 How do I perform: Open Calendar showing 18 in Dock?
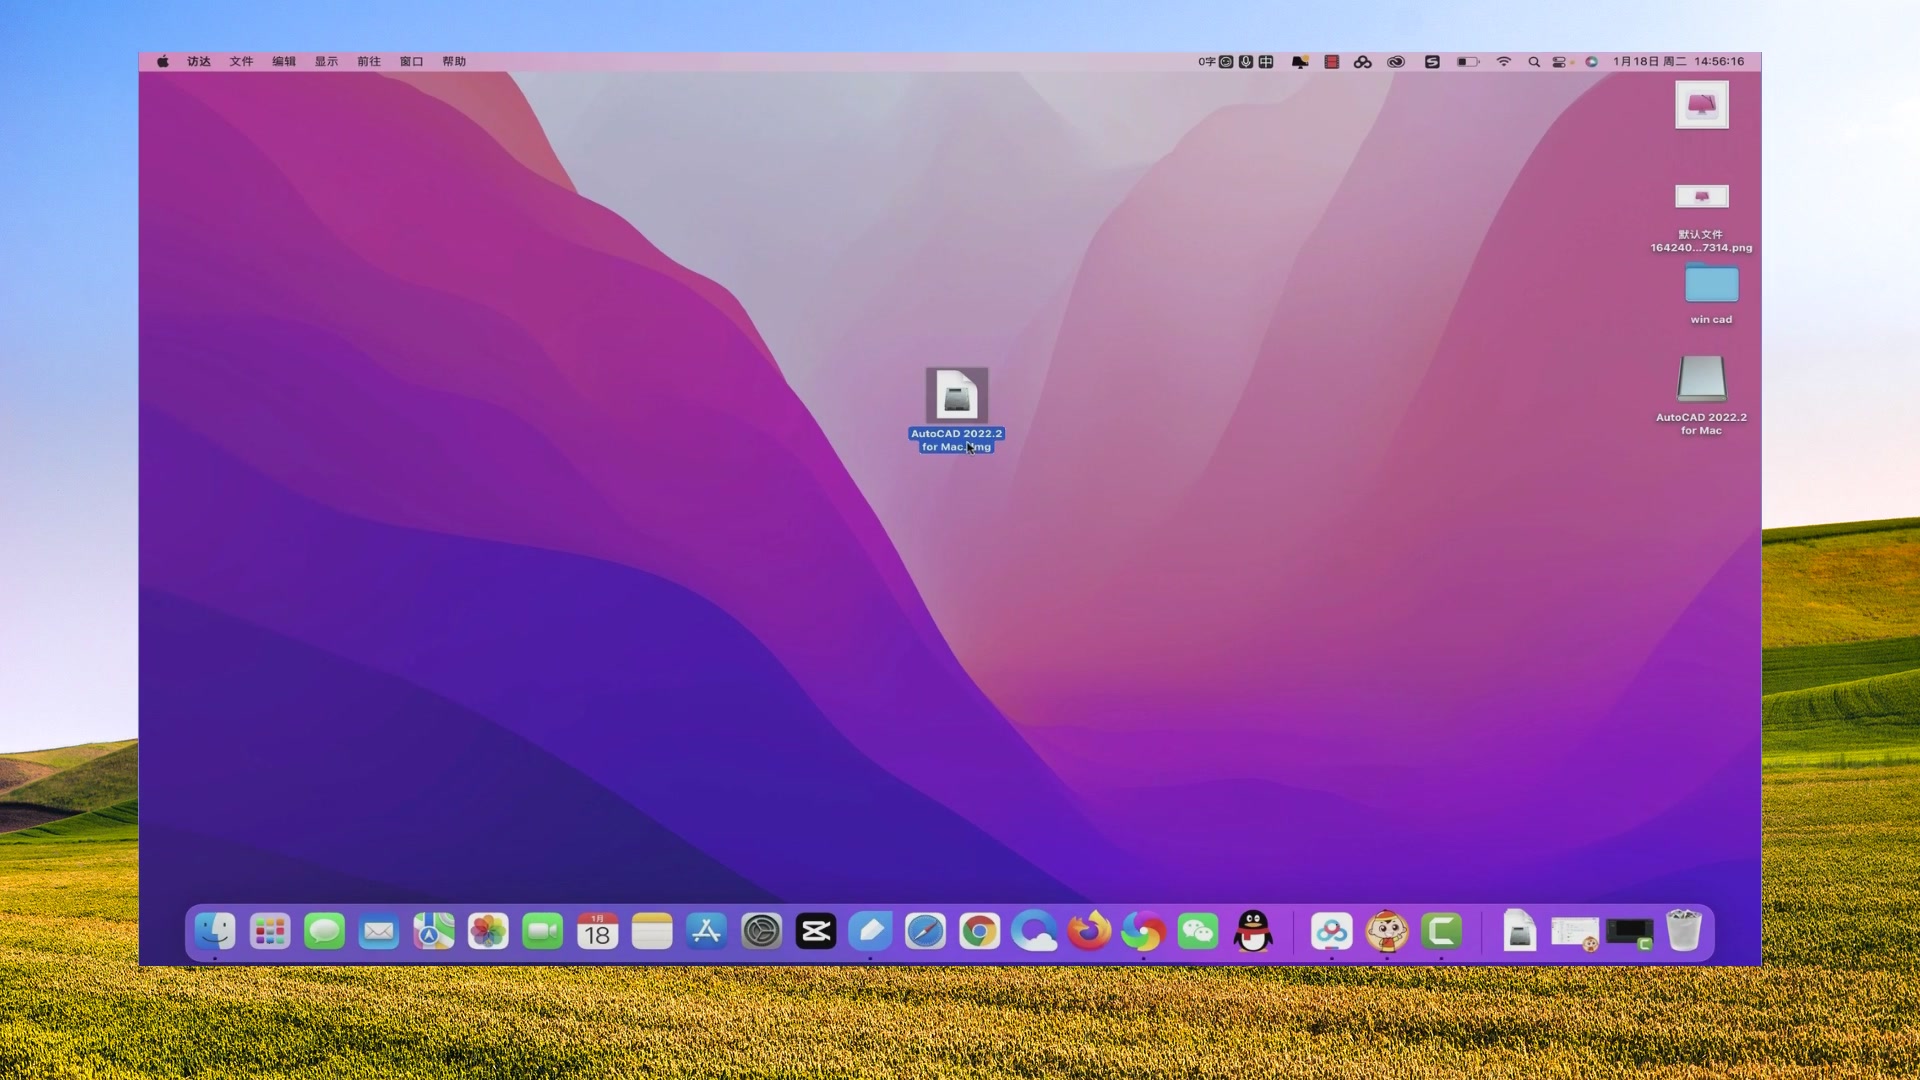tap(598, 932)
